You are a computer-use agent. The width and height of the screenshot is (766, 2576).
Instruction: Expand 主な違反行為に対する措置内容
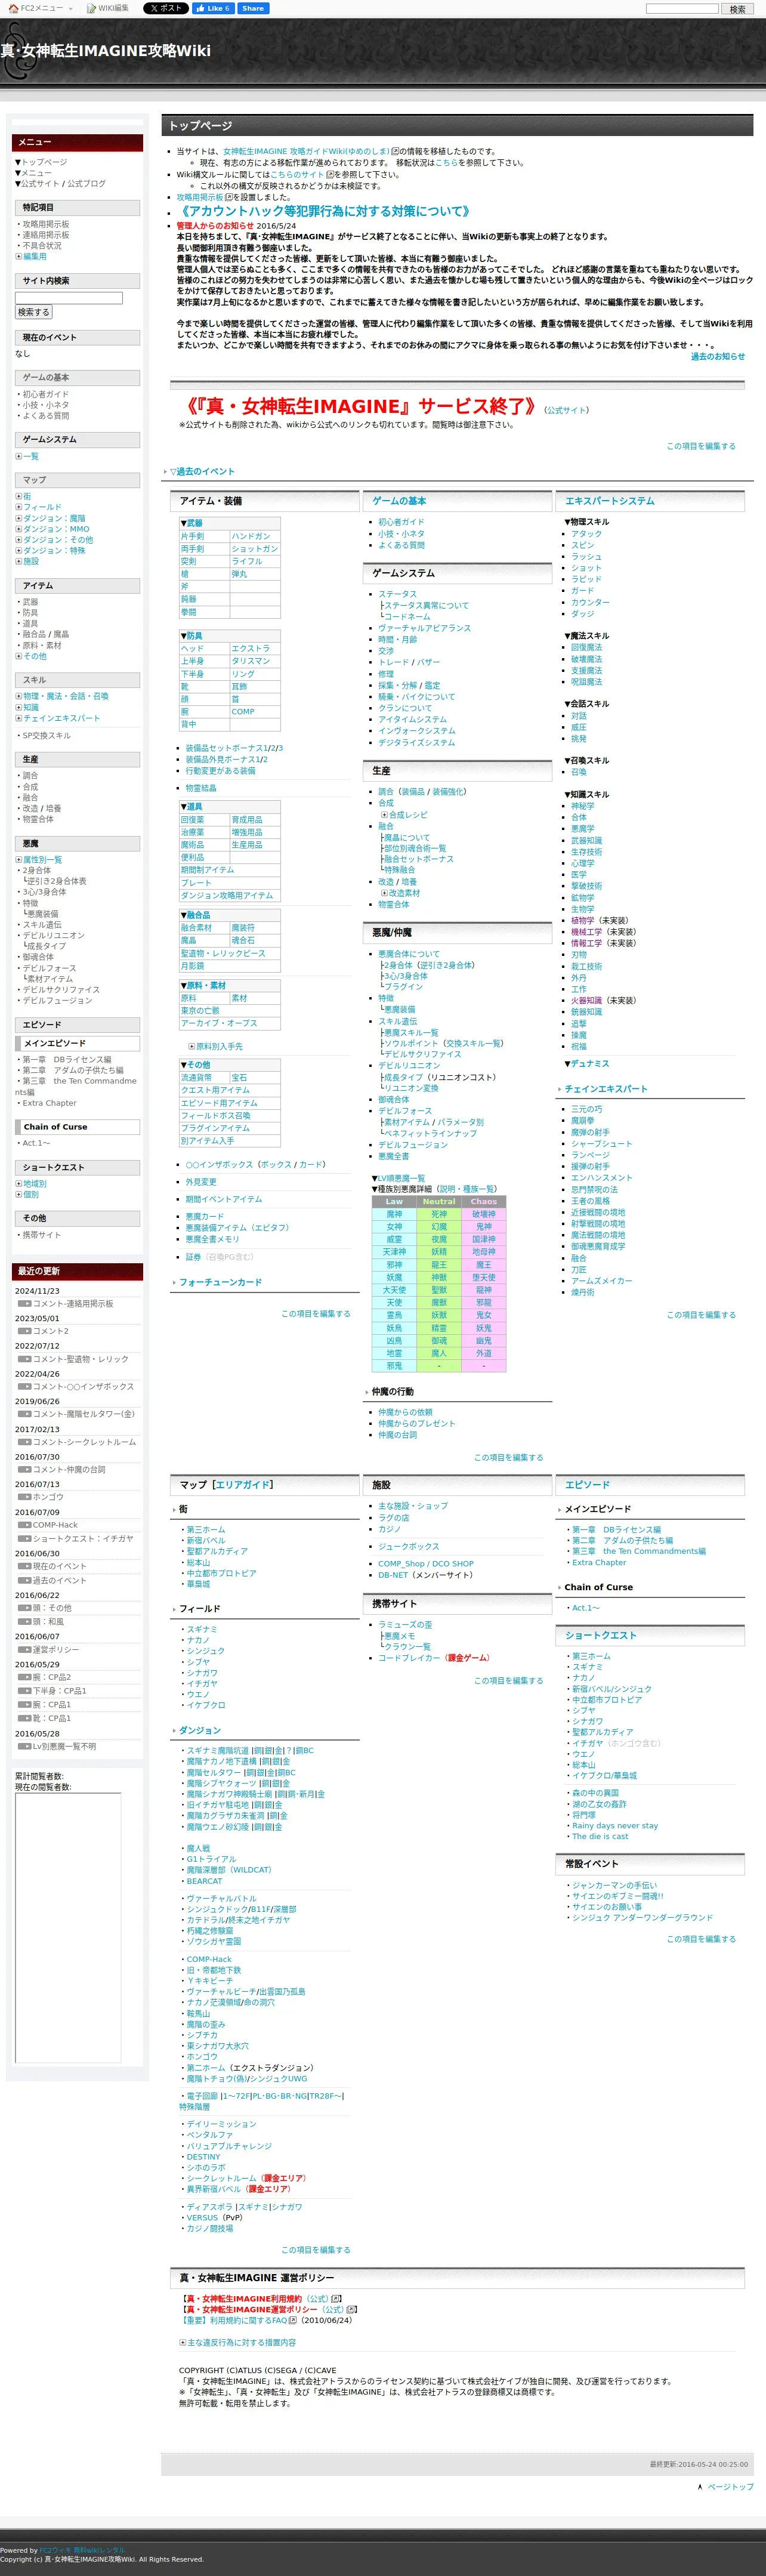(183, 2342)
